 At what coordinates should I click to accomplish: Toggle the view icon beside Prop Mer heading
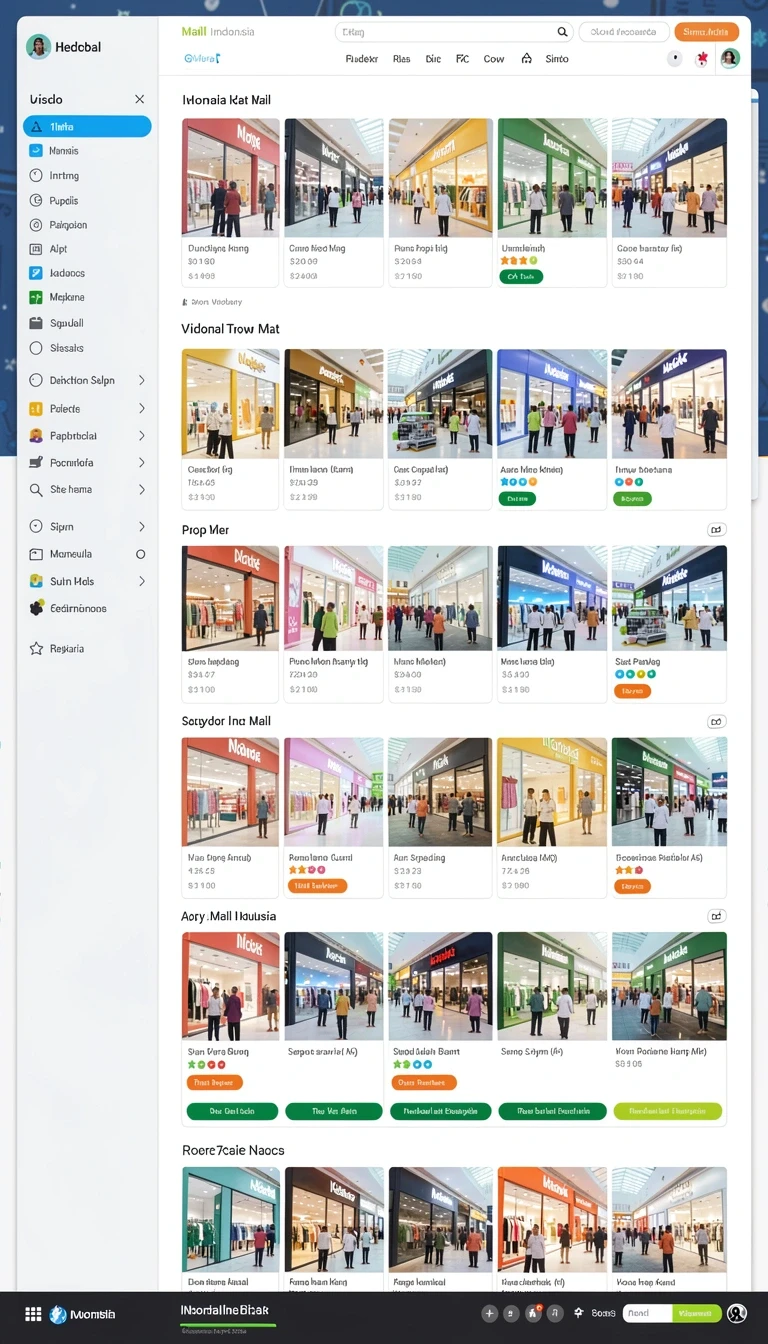716,530
